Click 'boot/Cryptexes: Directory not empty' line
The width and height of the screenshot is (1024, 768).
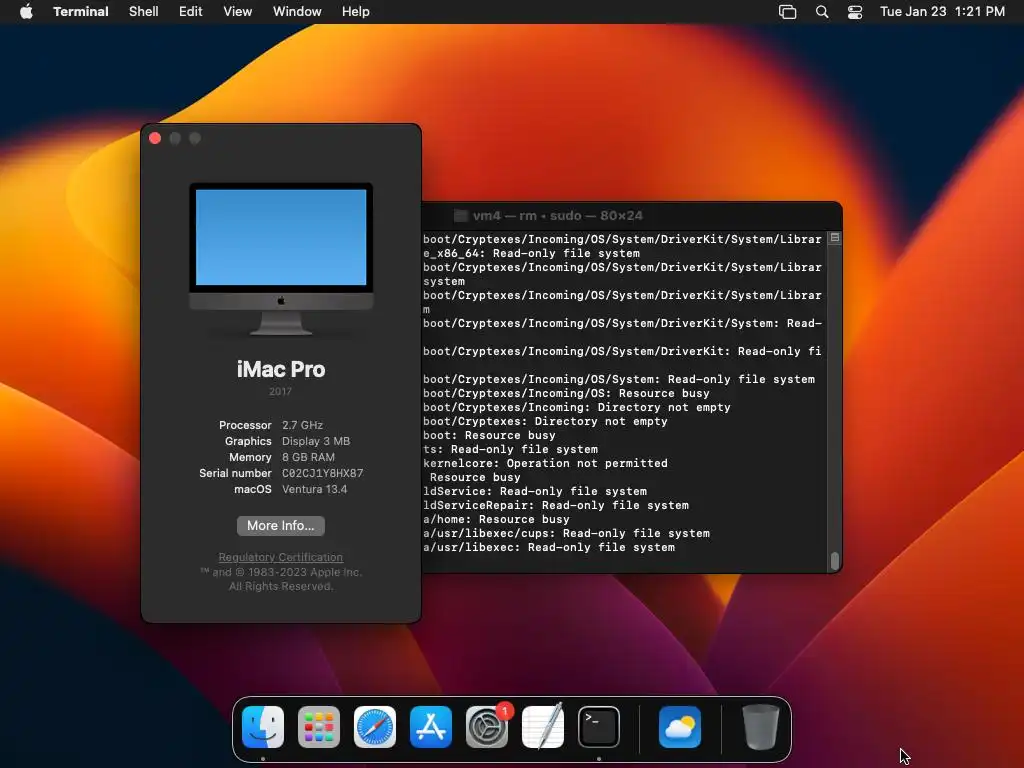coord(545,421)
